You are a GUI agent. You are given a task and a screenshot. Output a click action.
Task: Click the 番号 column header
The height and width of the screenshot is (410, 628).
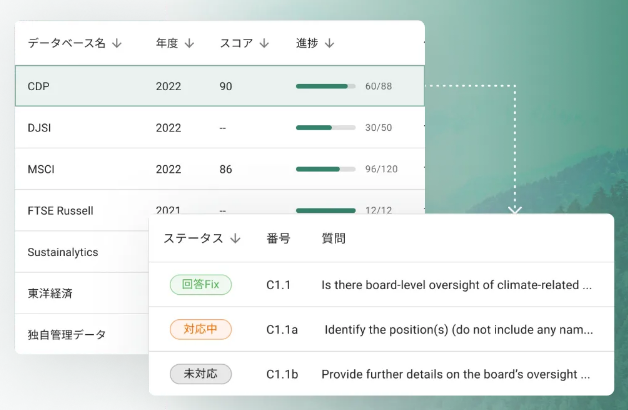[278, 239]
